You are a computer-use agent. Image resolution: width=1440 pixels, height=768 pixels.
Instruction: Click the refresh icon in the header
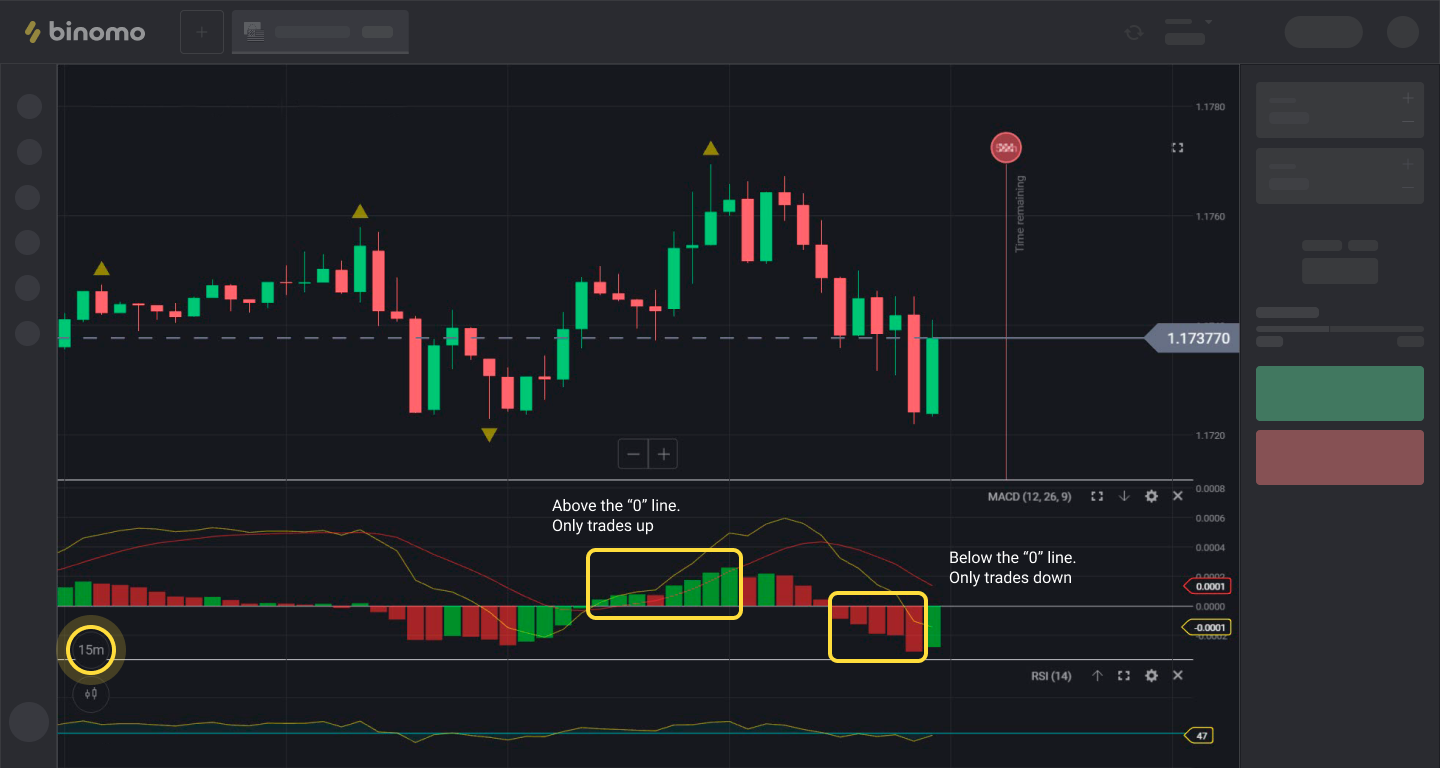click(1133, 32)
